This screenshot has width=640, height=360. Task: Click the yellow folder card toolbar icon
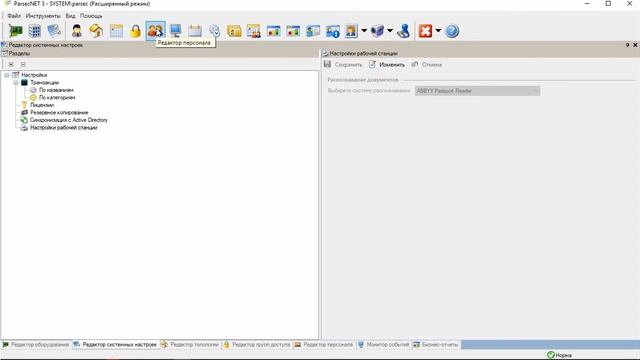(234, 31)
